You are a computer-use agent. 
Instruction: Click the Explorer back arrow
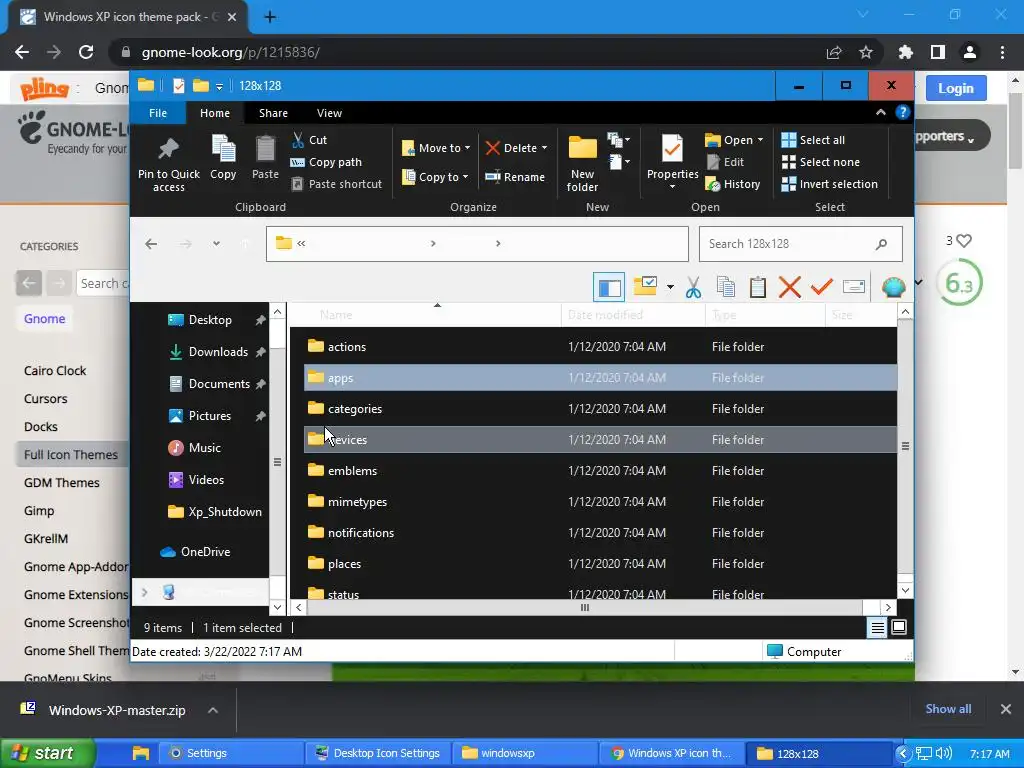(x=151, y=244)
